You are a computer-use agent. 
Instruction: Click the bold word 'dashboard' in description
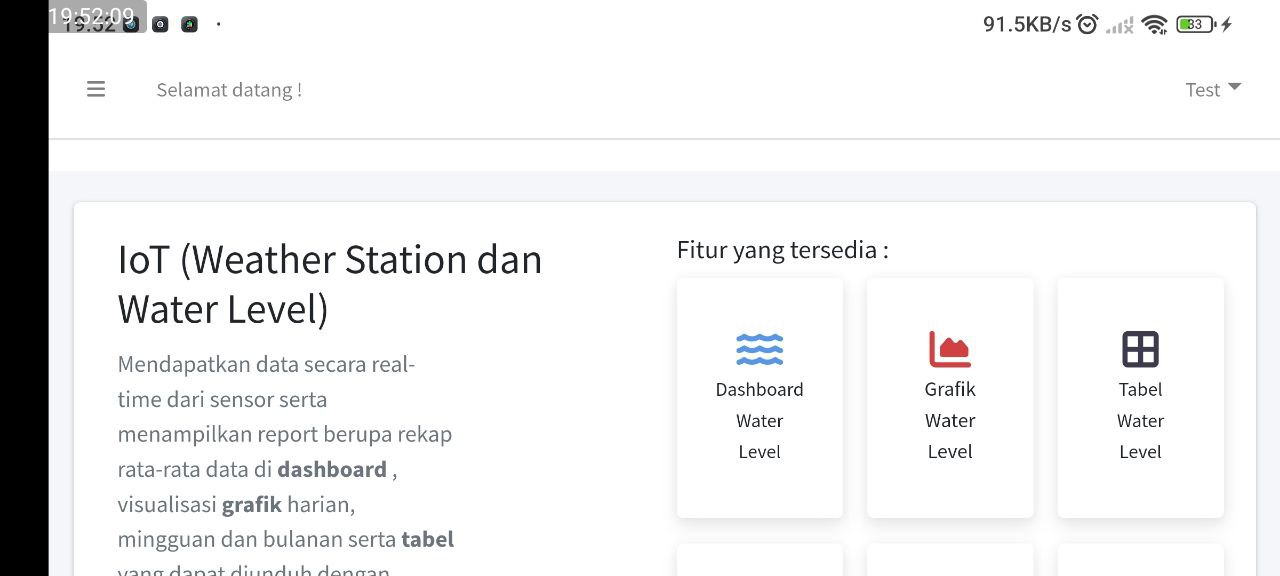332,469
